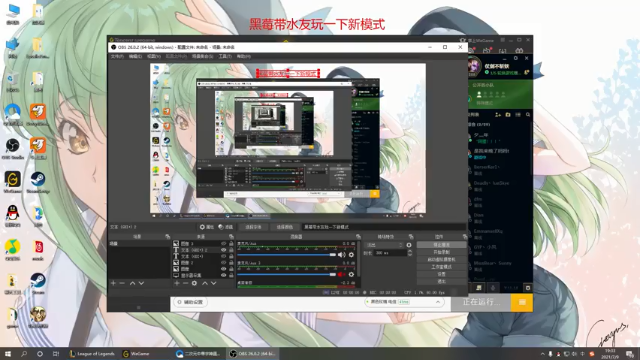Screen dimensions: 640x360
Task: Mute the first mixer channel speaker icon
Action: 342,255
